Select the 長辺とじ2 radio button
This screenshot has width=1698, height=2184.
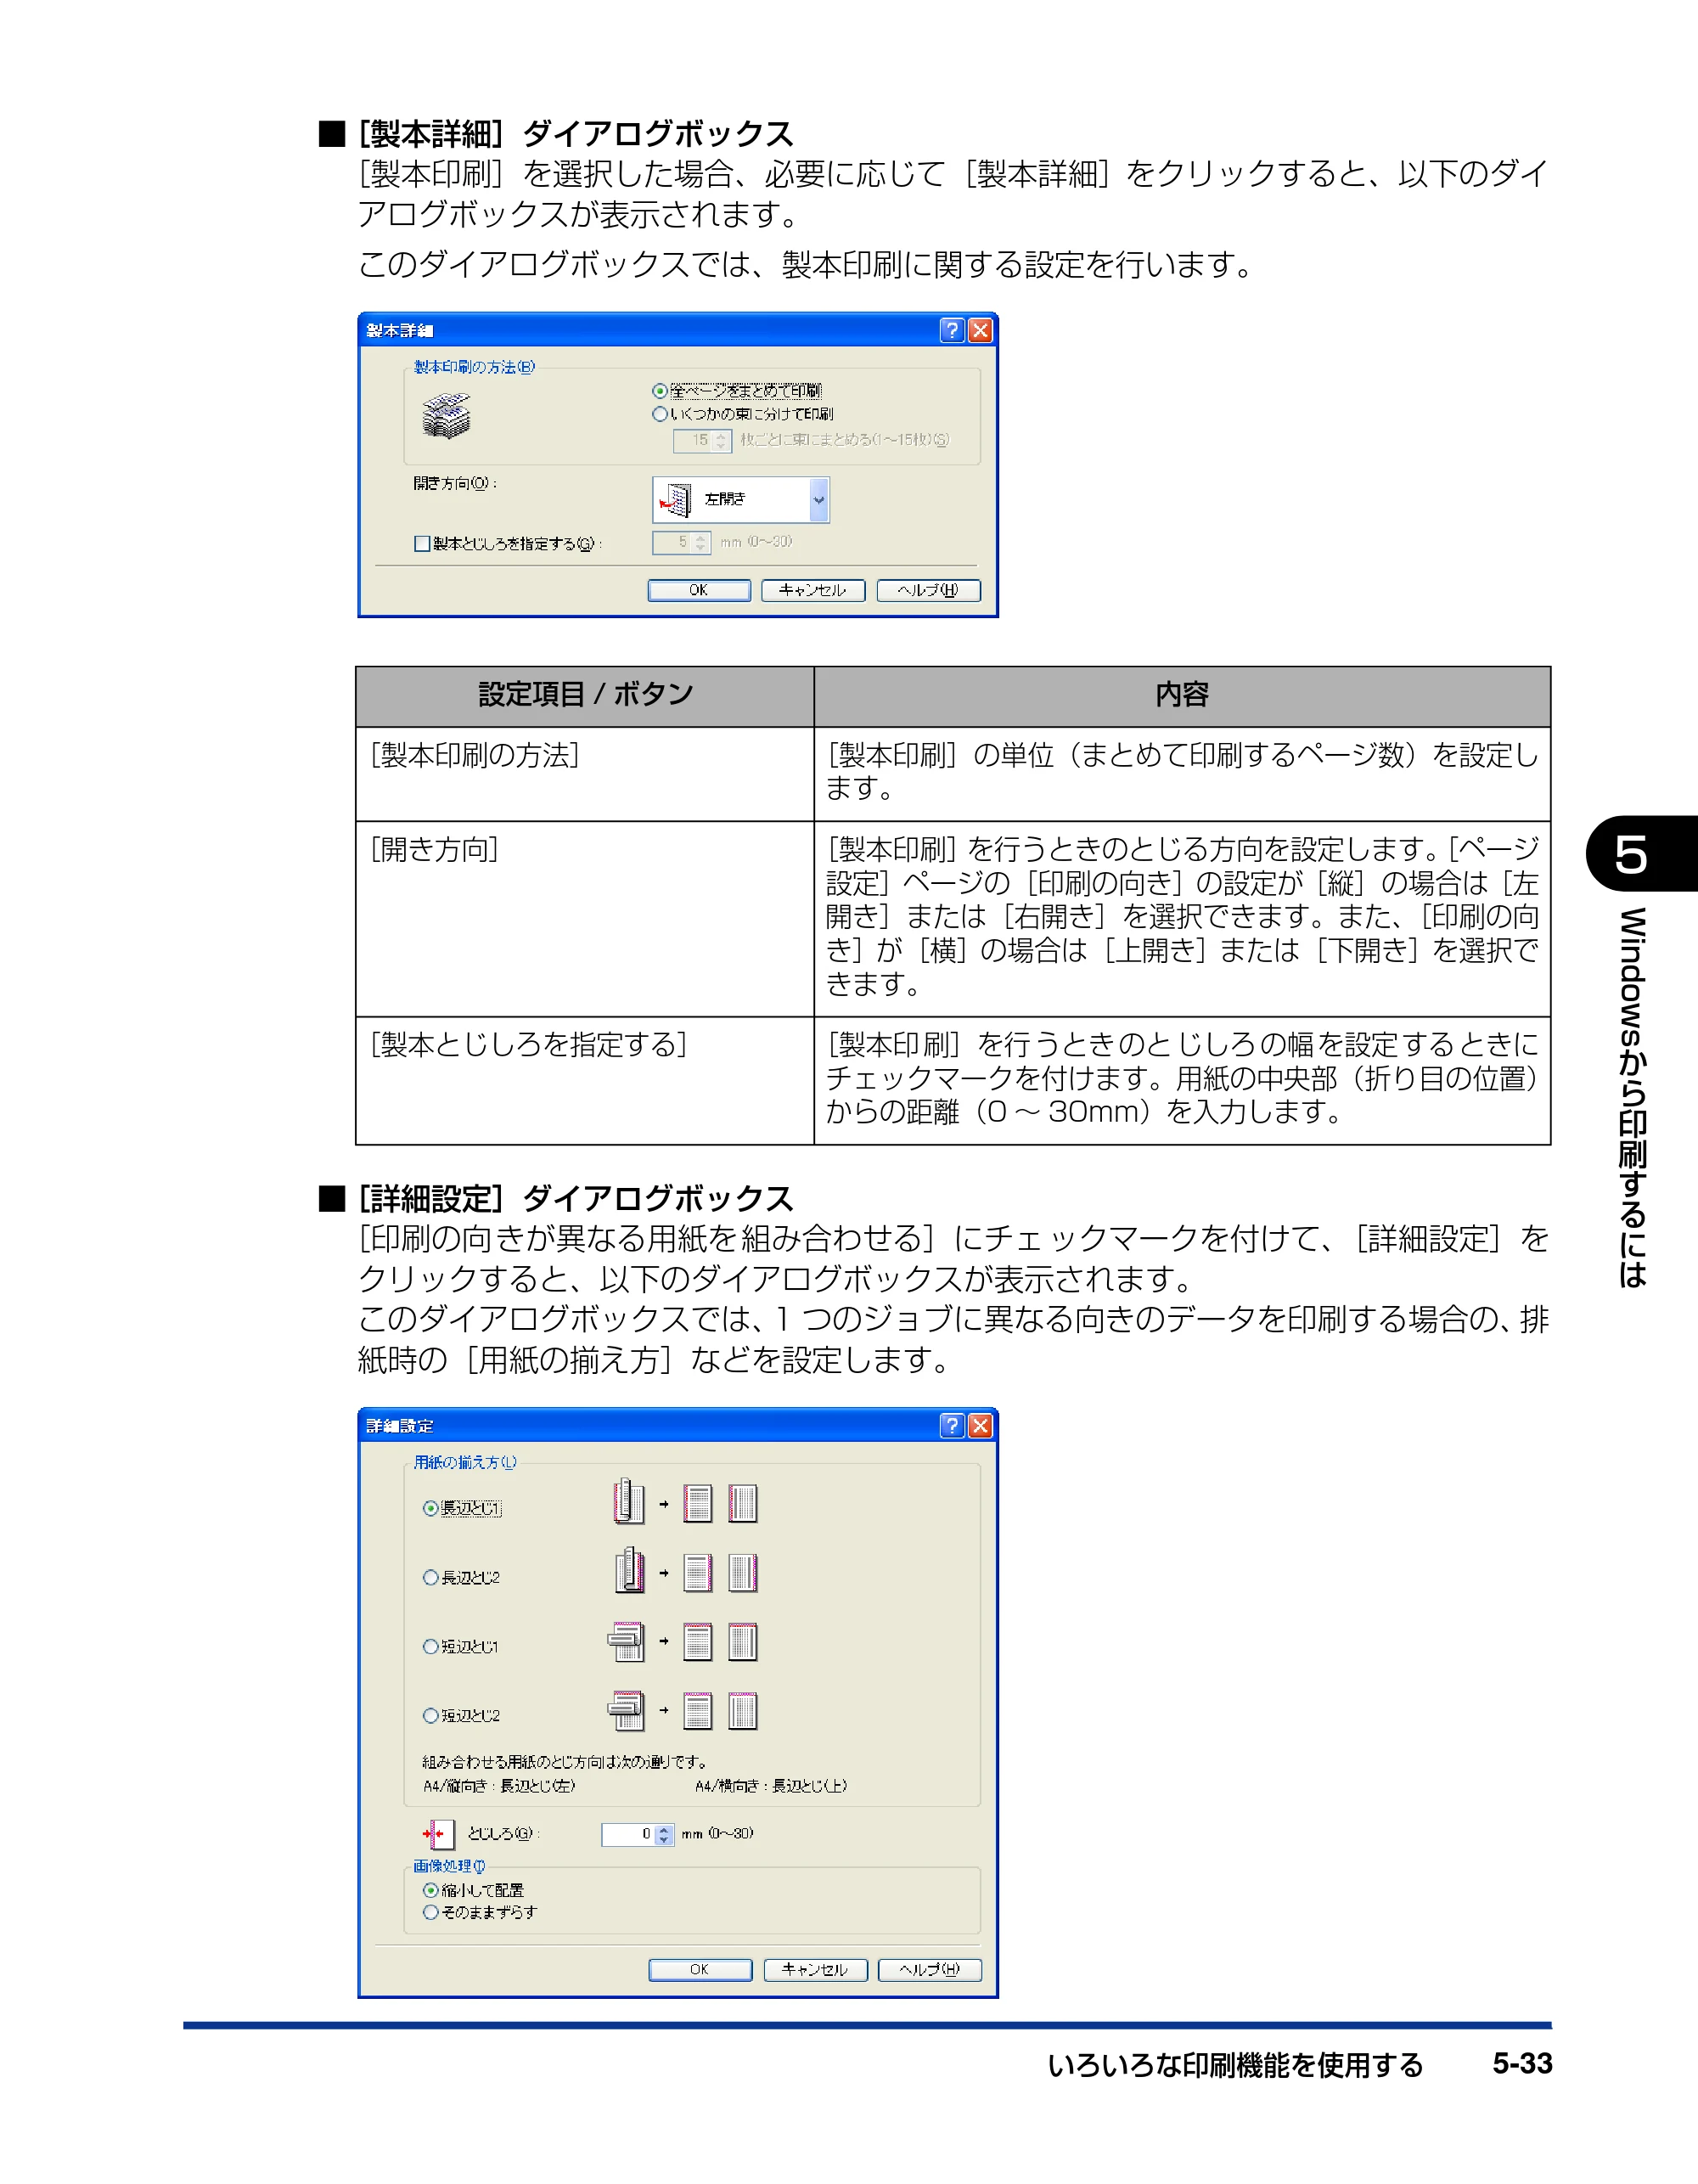click(430, 1577)
